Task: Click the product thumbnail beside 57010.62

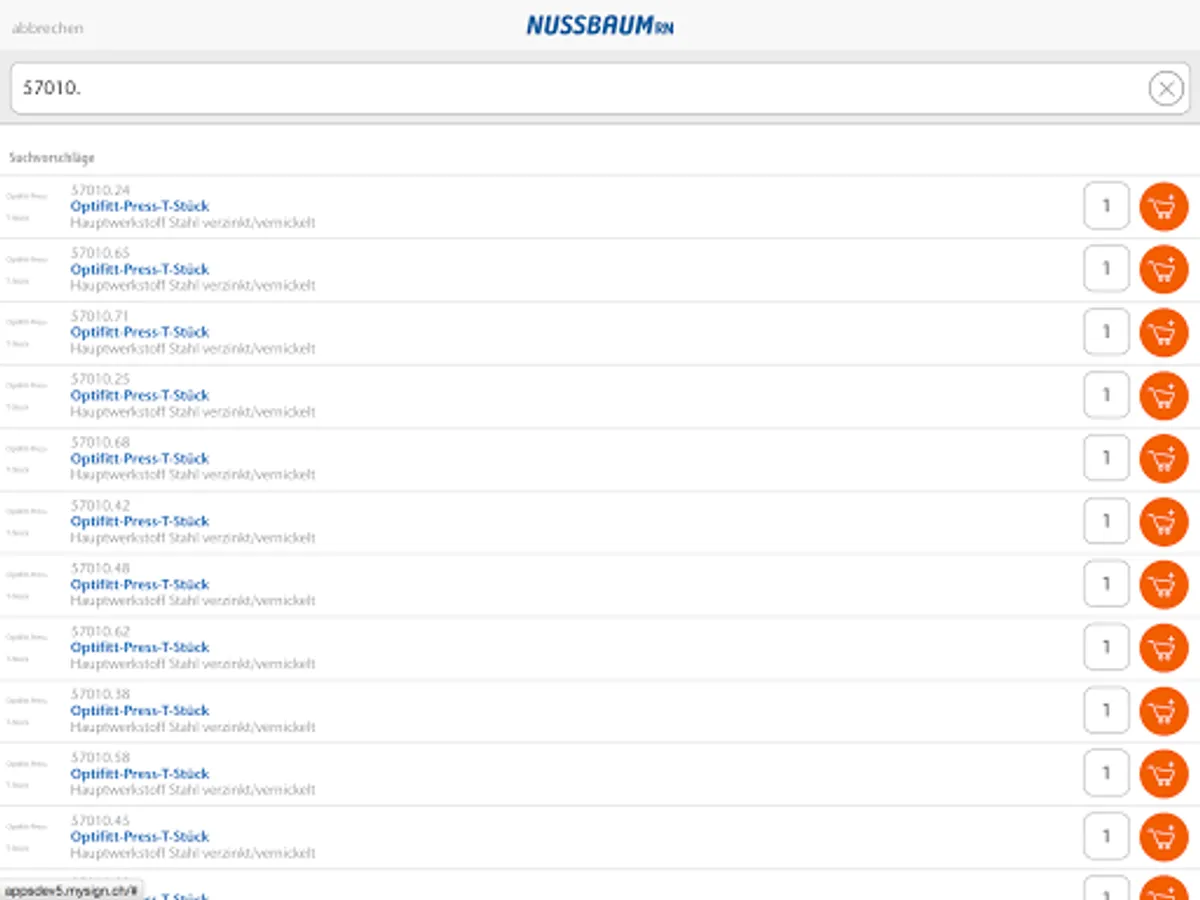Action: coord(26,648)
